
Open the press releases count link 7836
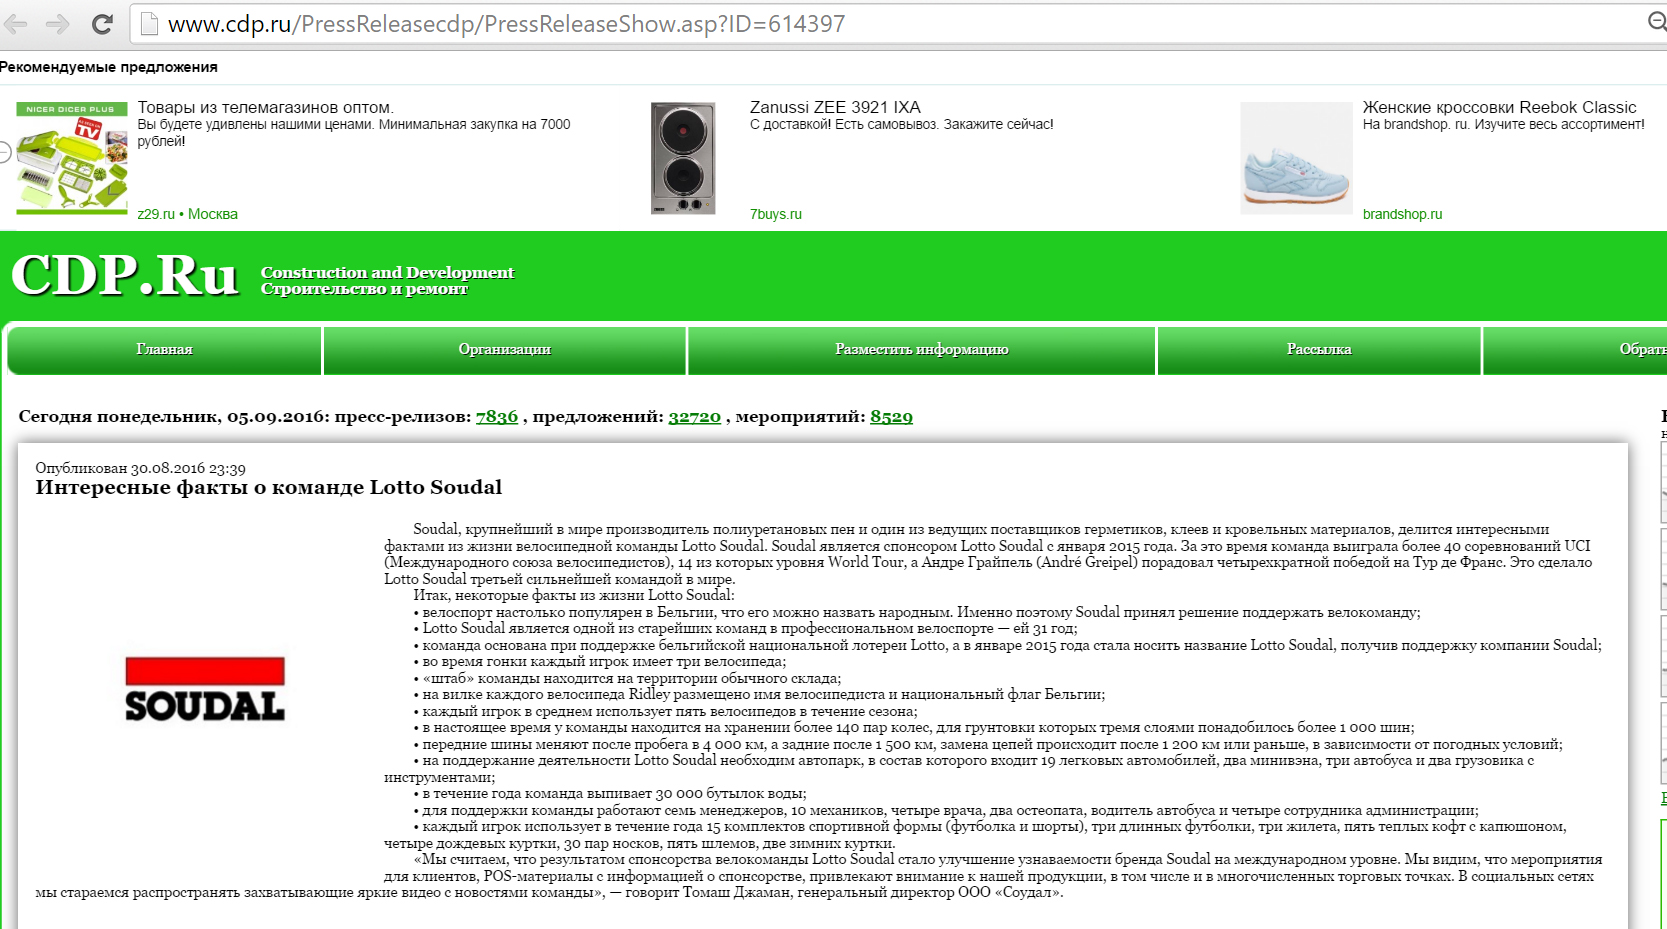(497, 417)
